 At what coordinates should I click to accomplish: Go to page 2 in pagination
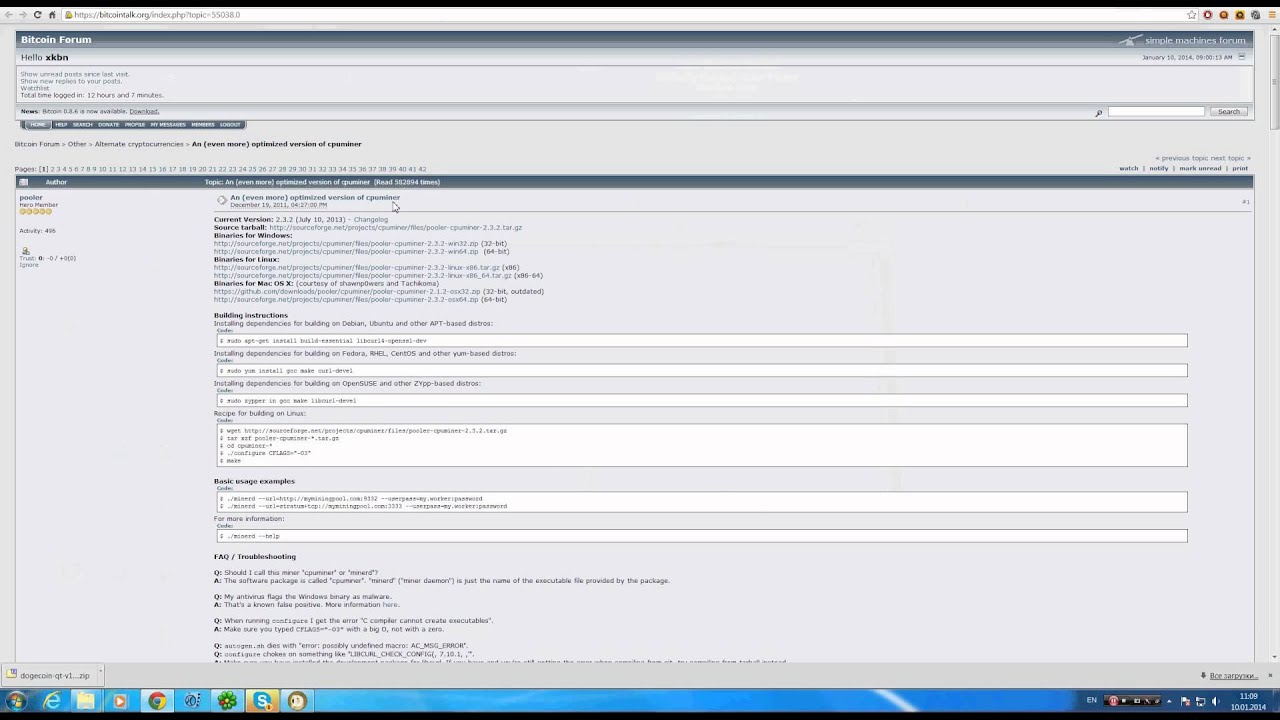53,169
